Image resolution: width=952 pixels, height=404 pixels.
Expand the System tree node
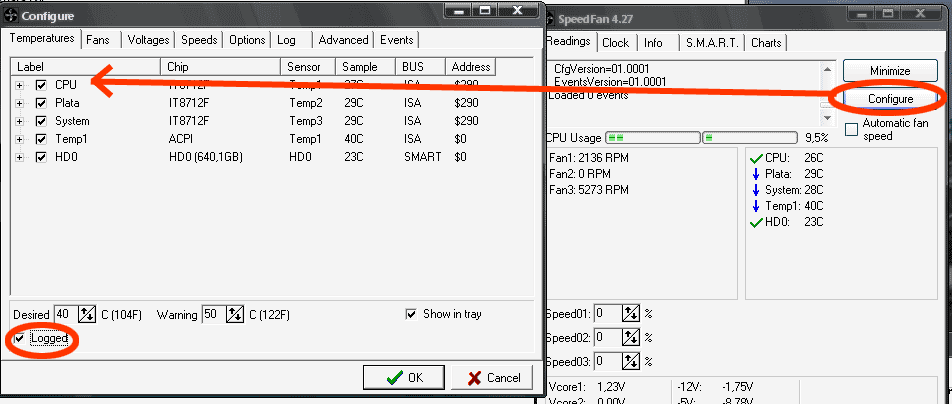pyautogui.click(x=19, y=121)
